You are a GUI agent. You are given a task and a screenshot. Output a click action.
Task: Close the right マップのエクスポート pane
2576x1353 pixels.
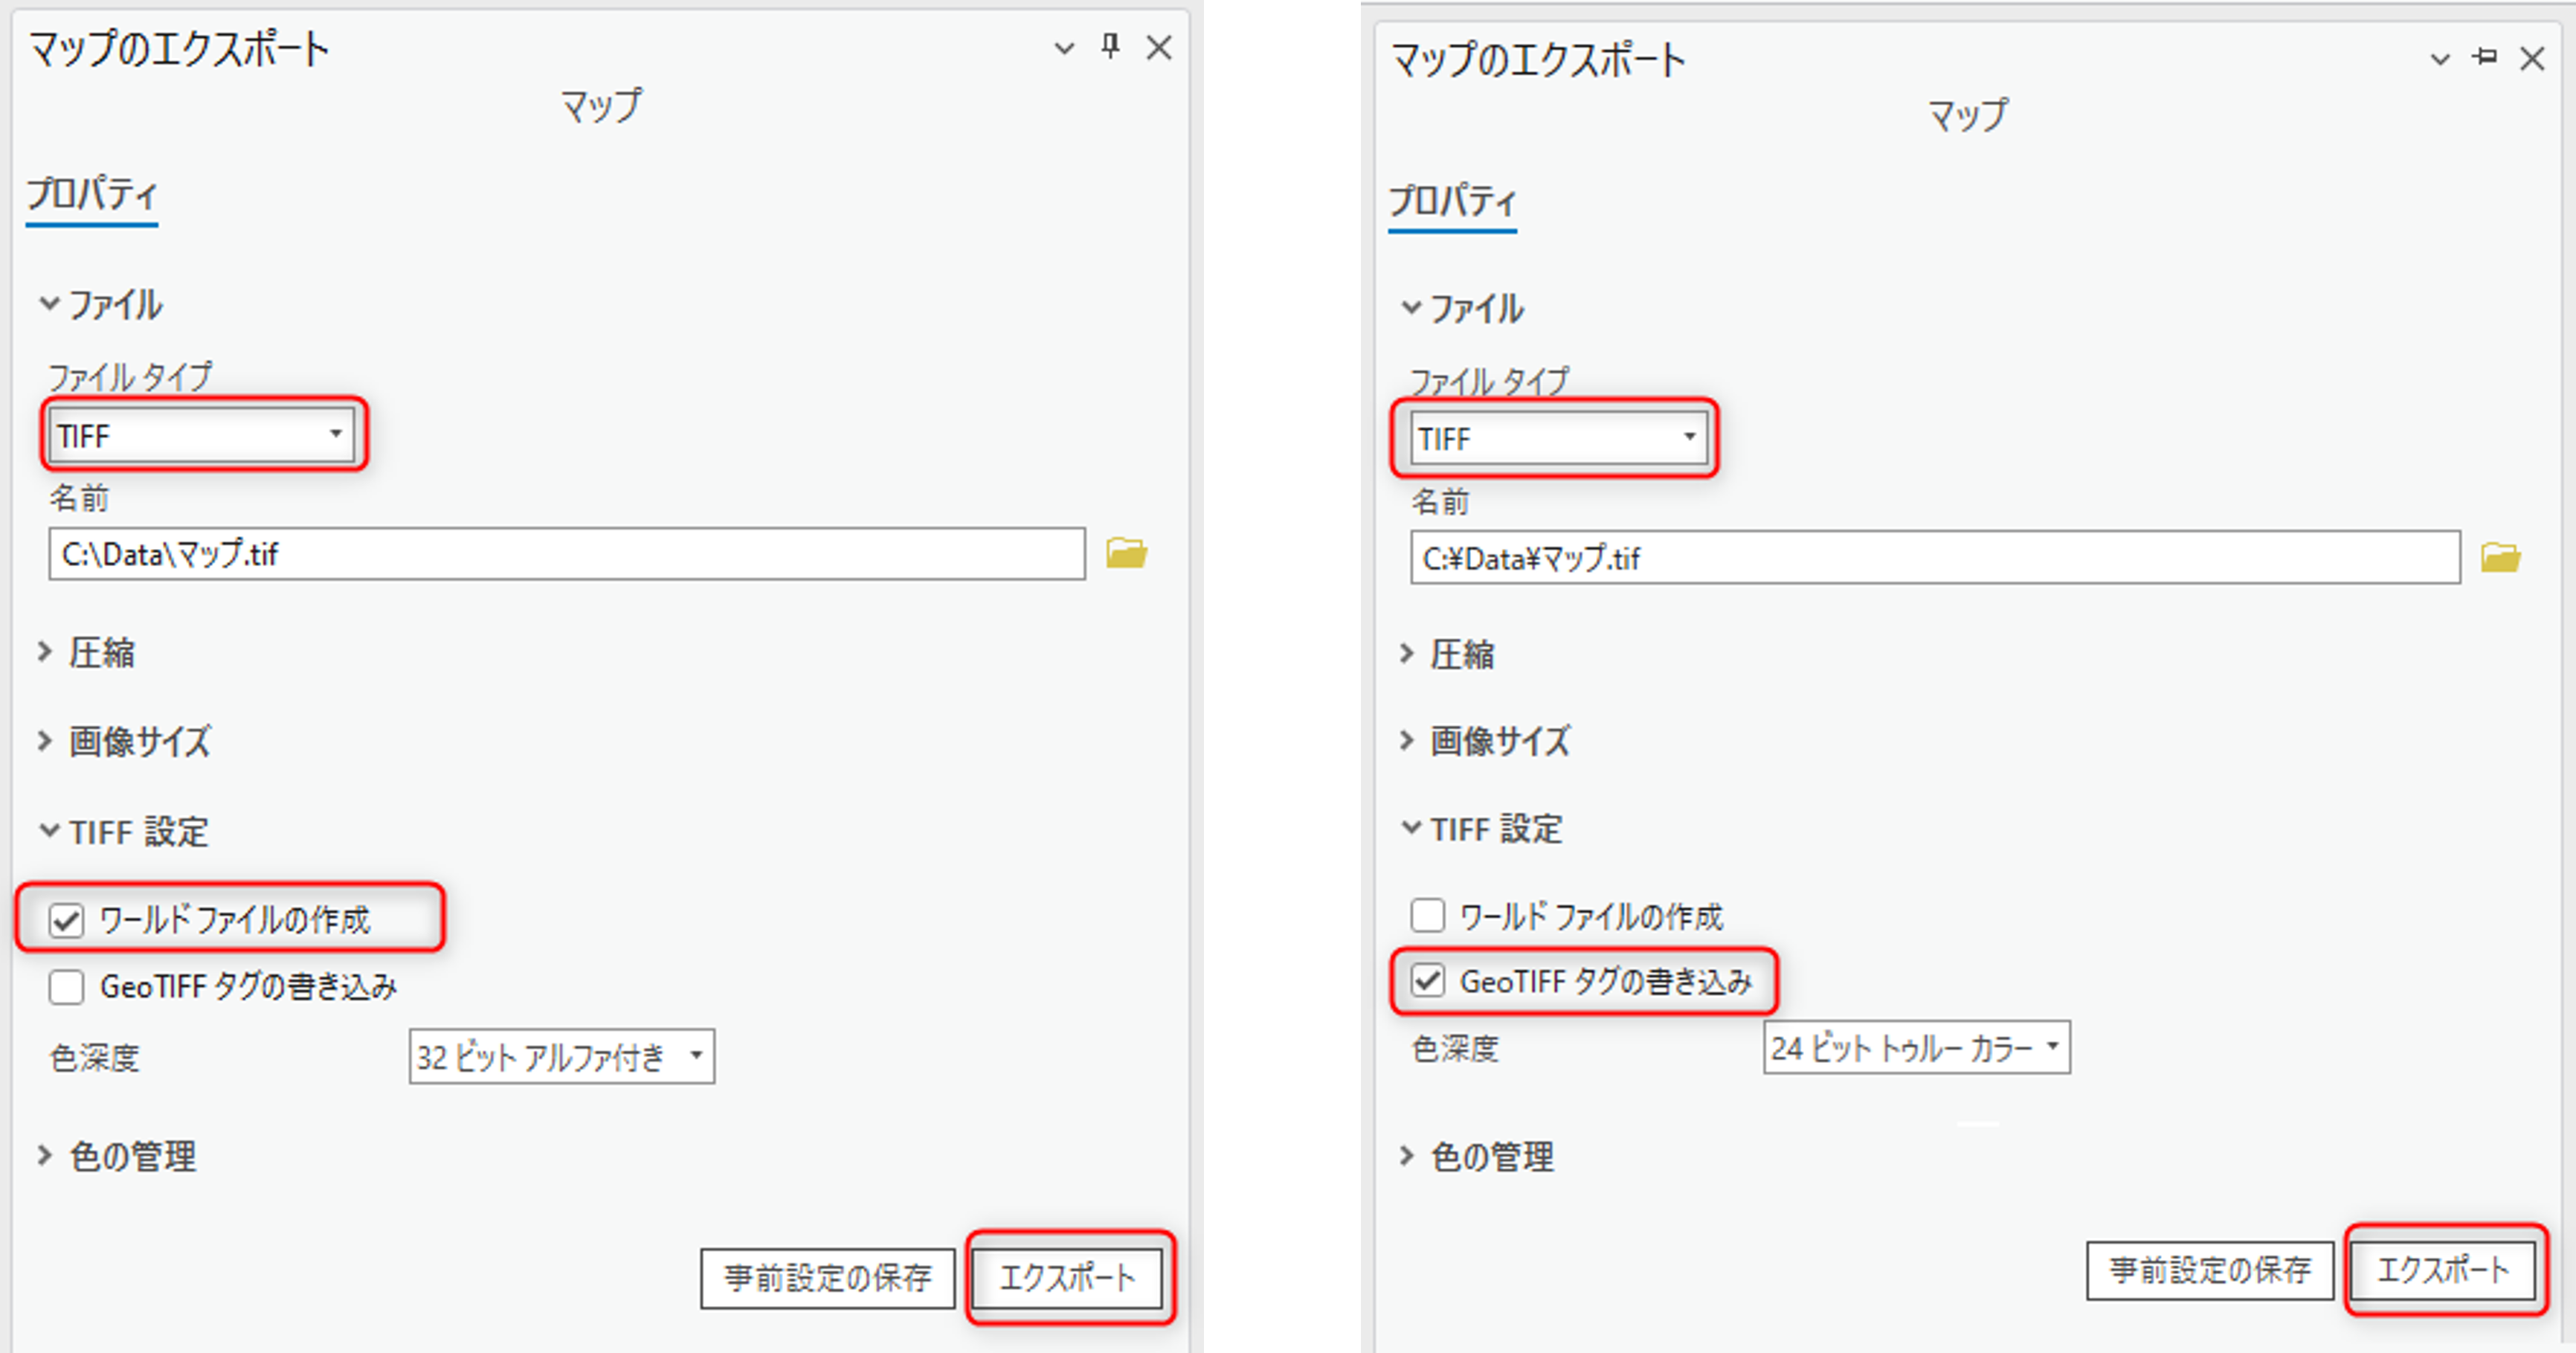[x=2532, y=59]
